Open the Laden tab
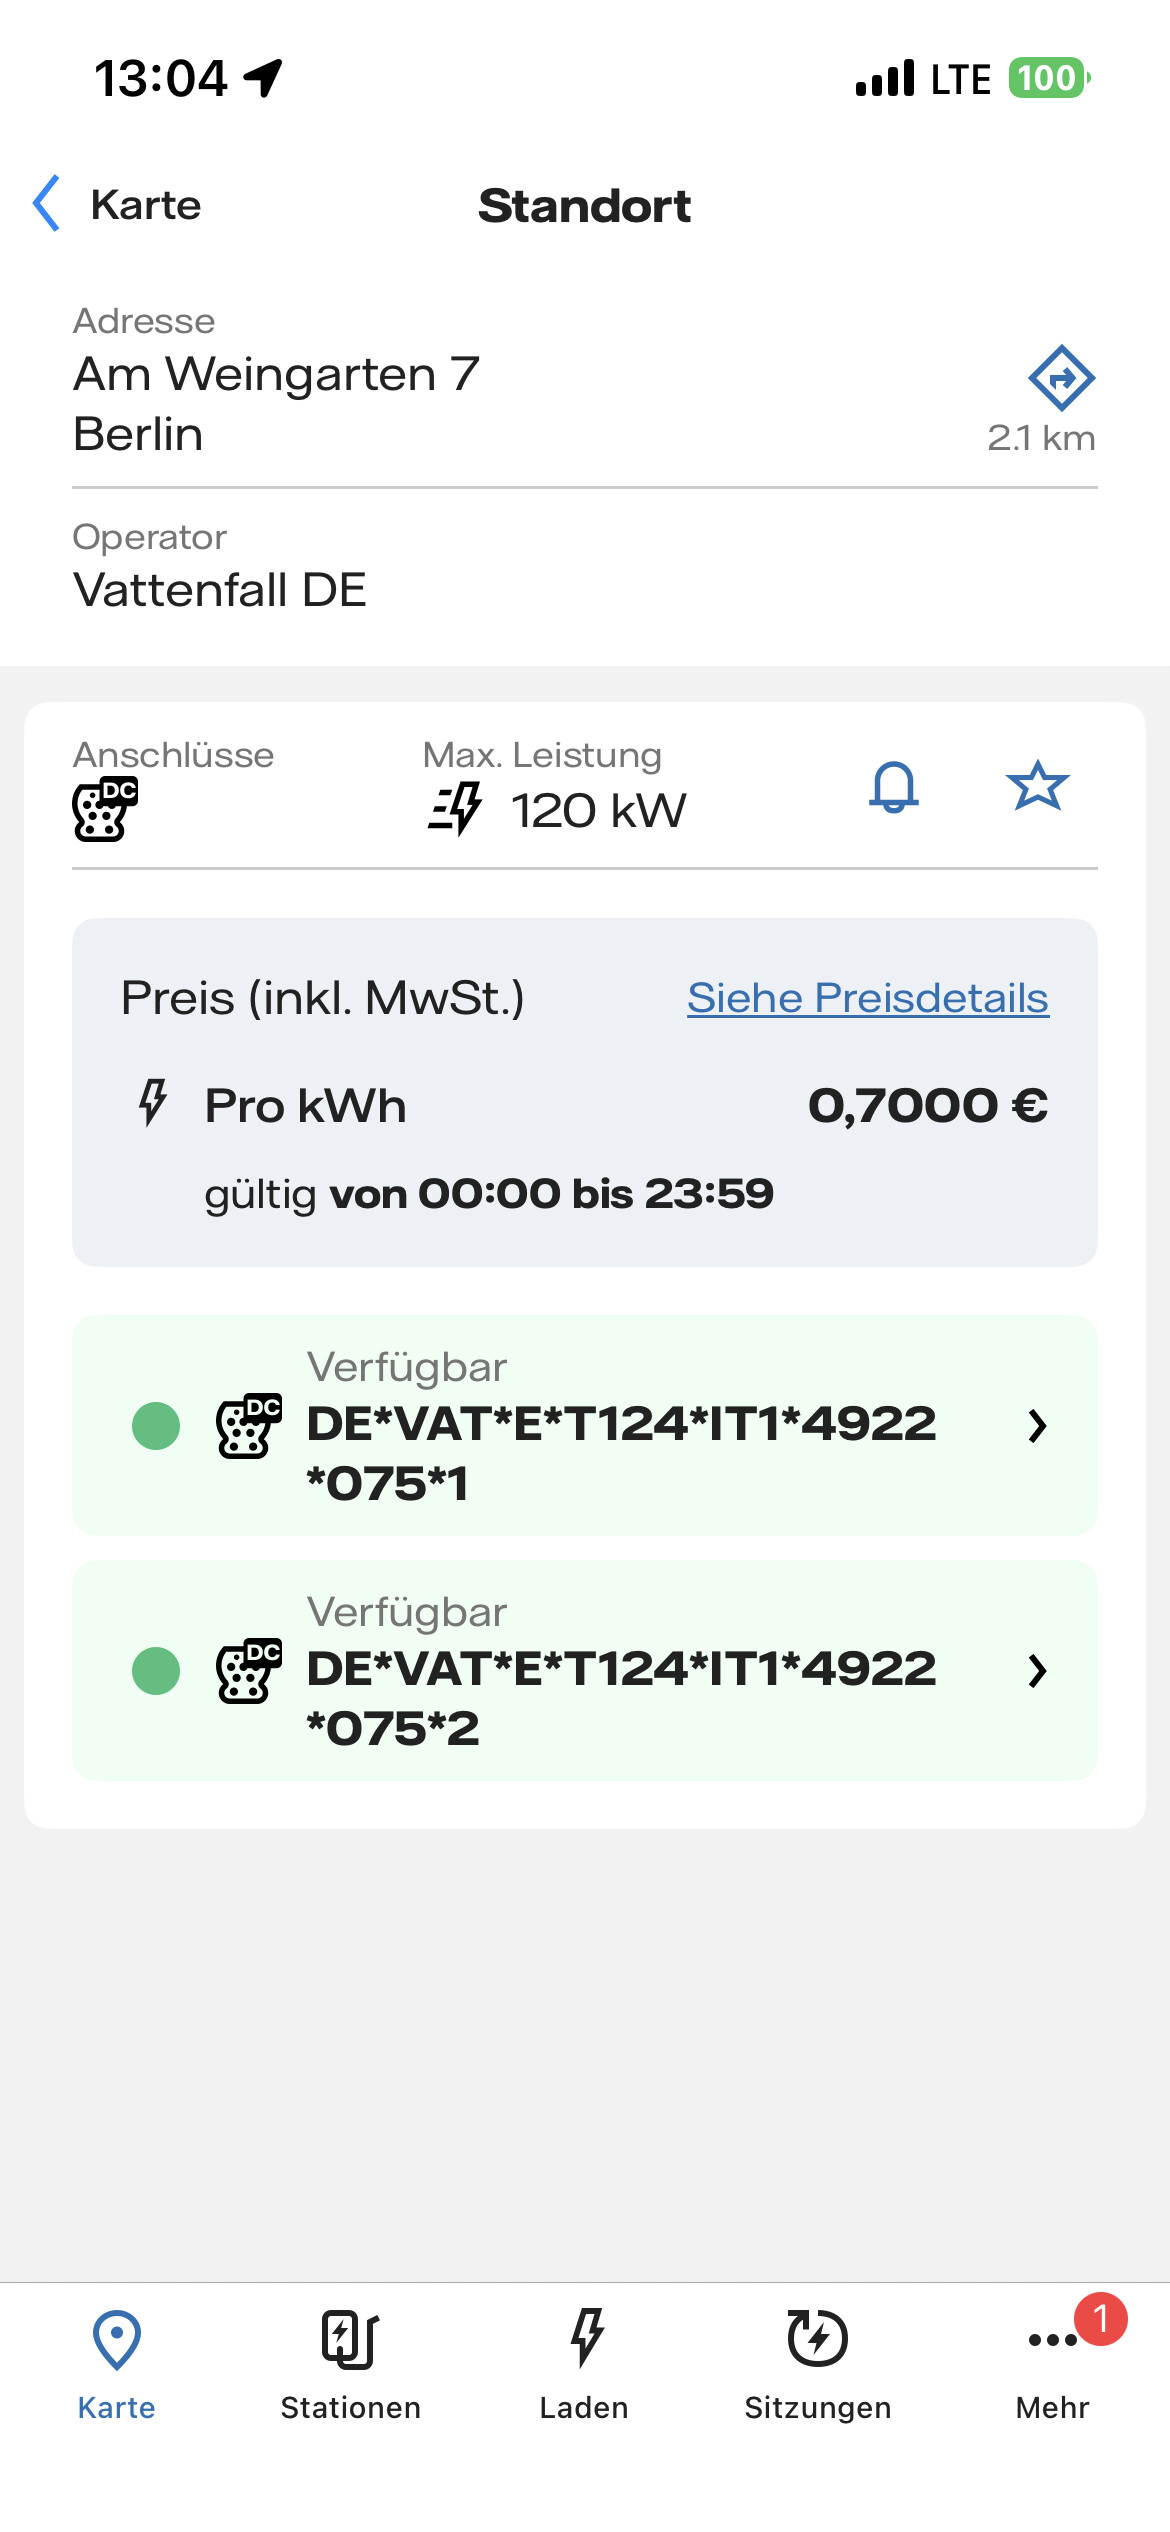The image size is (1170, 2532). (x=584, y=2362)
